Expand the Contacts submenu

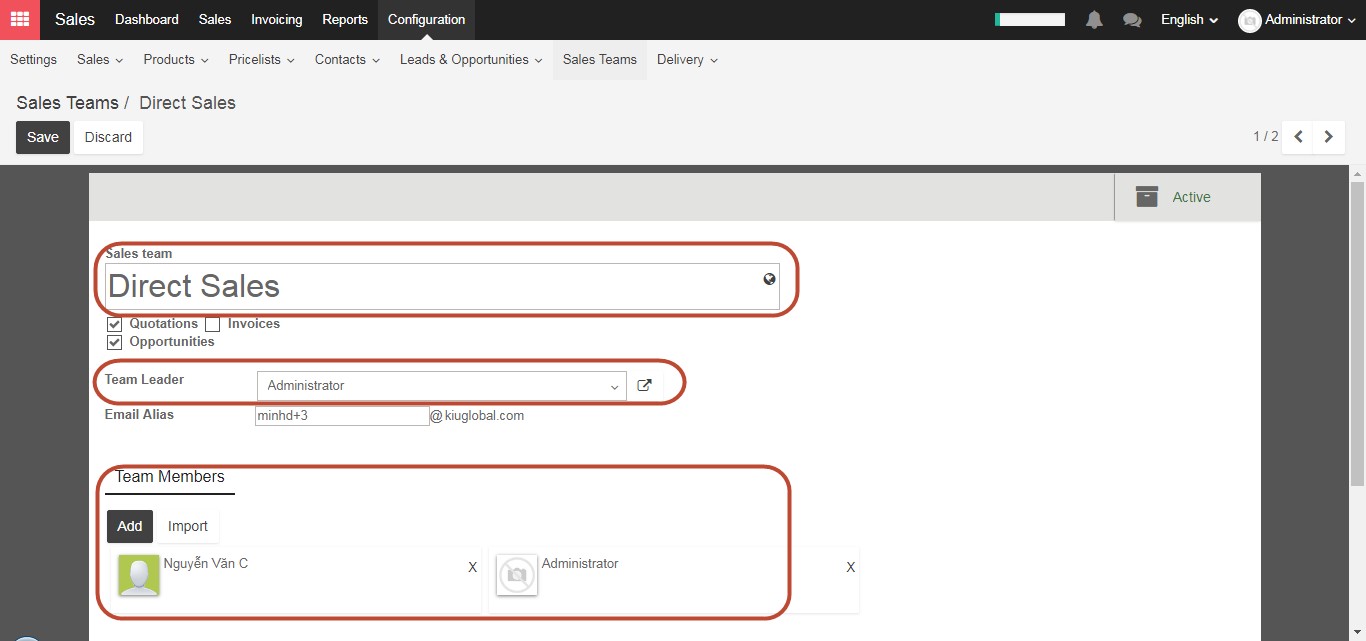(347, 60)
